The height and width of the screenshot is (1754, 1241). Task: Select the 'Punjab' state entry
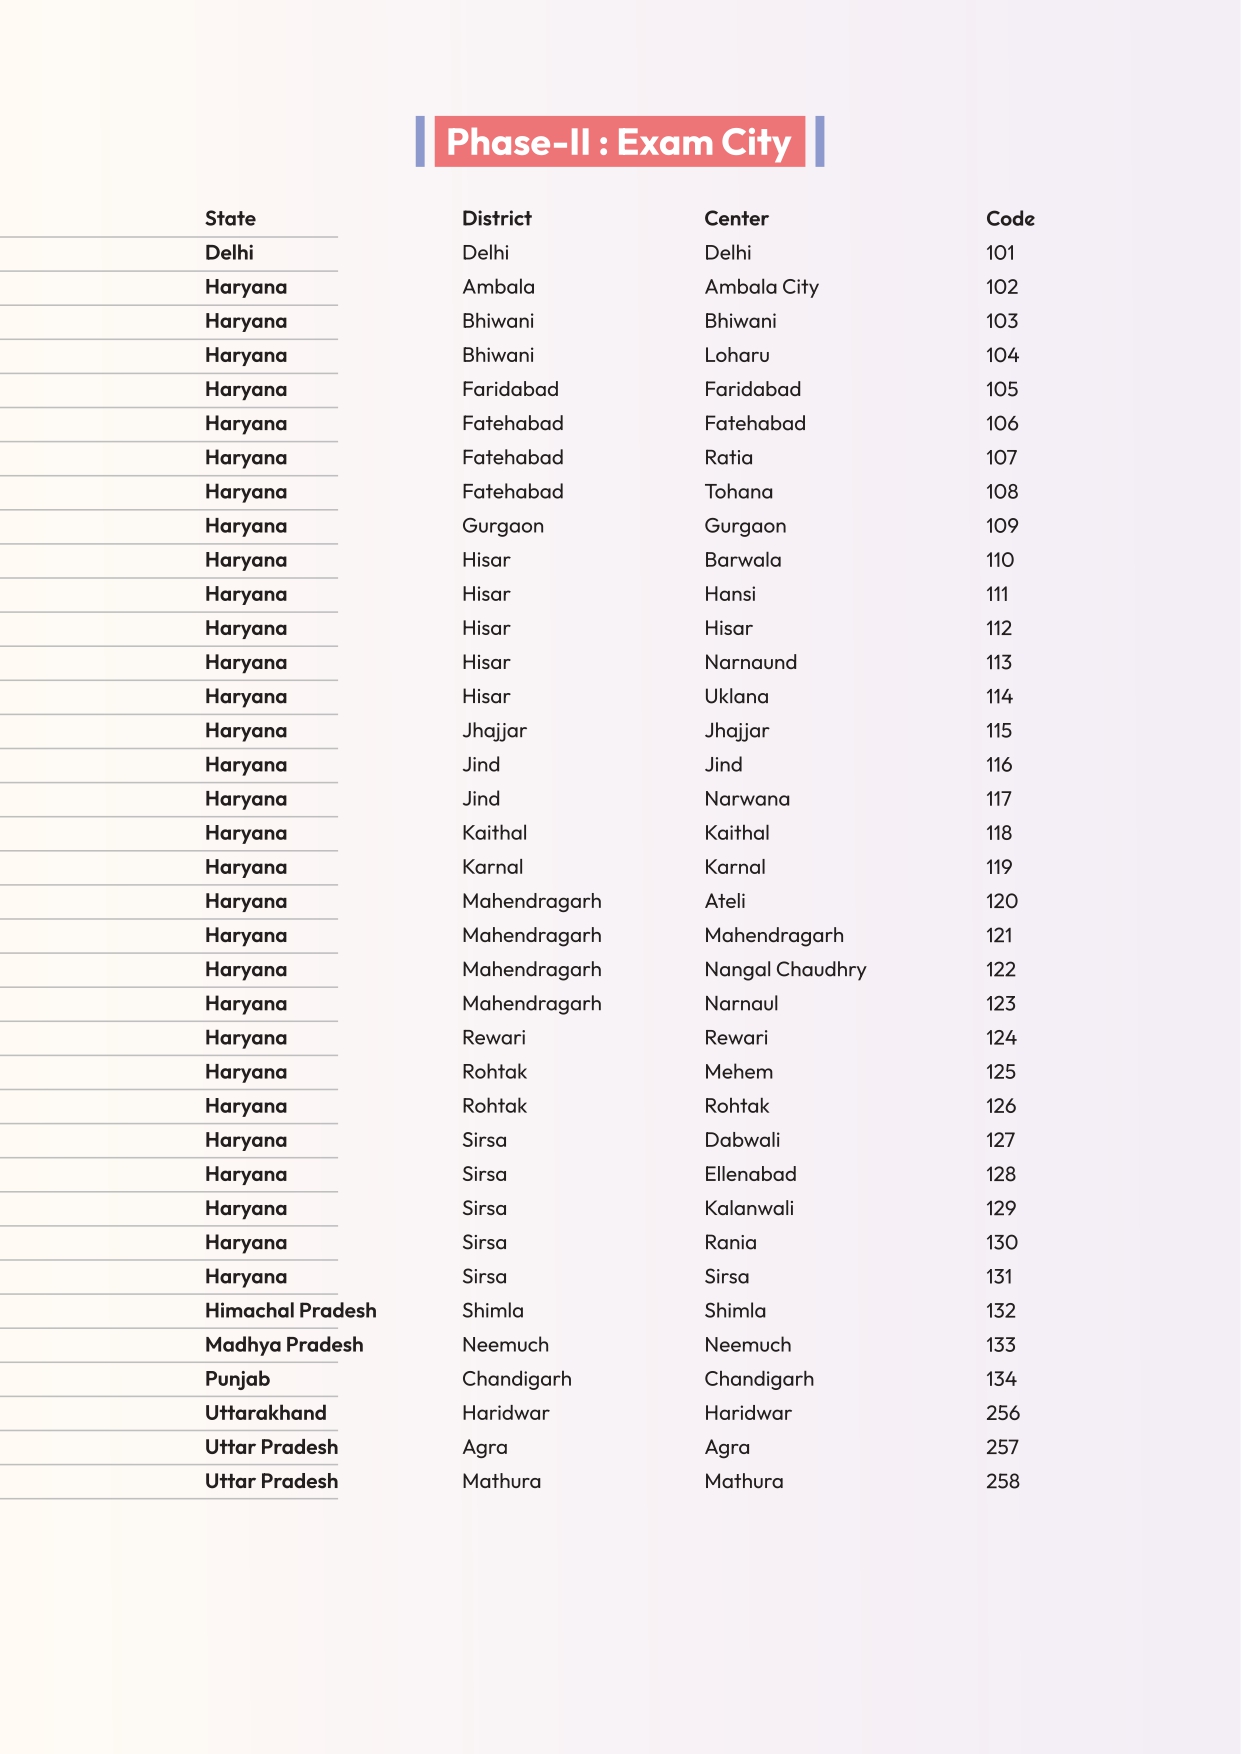(237, 1379)
